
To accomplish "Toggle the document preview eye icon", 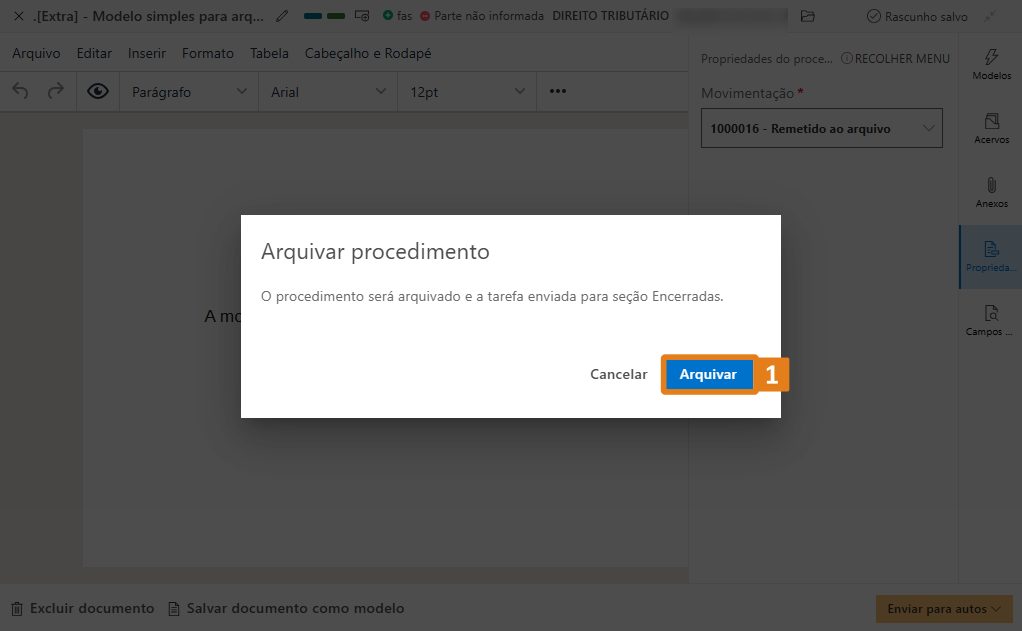I will coord(95,90).
